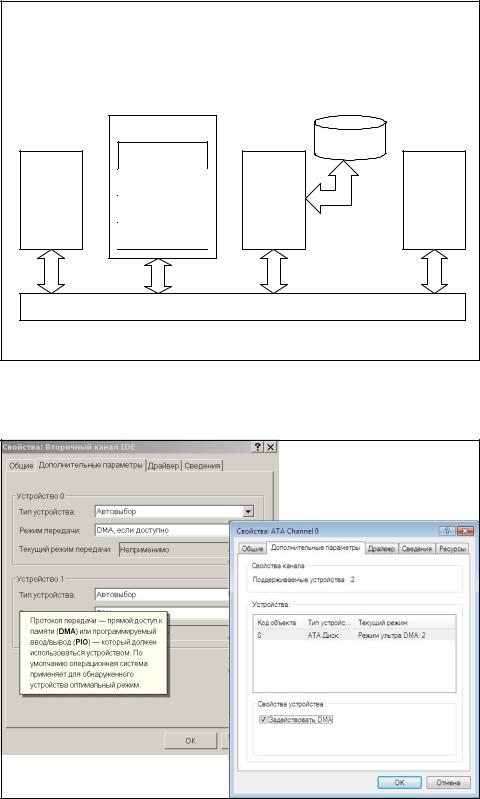Select Дополнительные параметры tab in ATA Channel 0 window

(315, 548)
